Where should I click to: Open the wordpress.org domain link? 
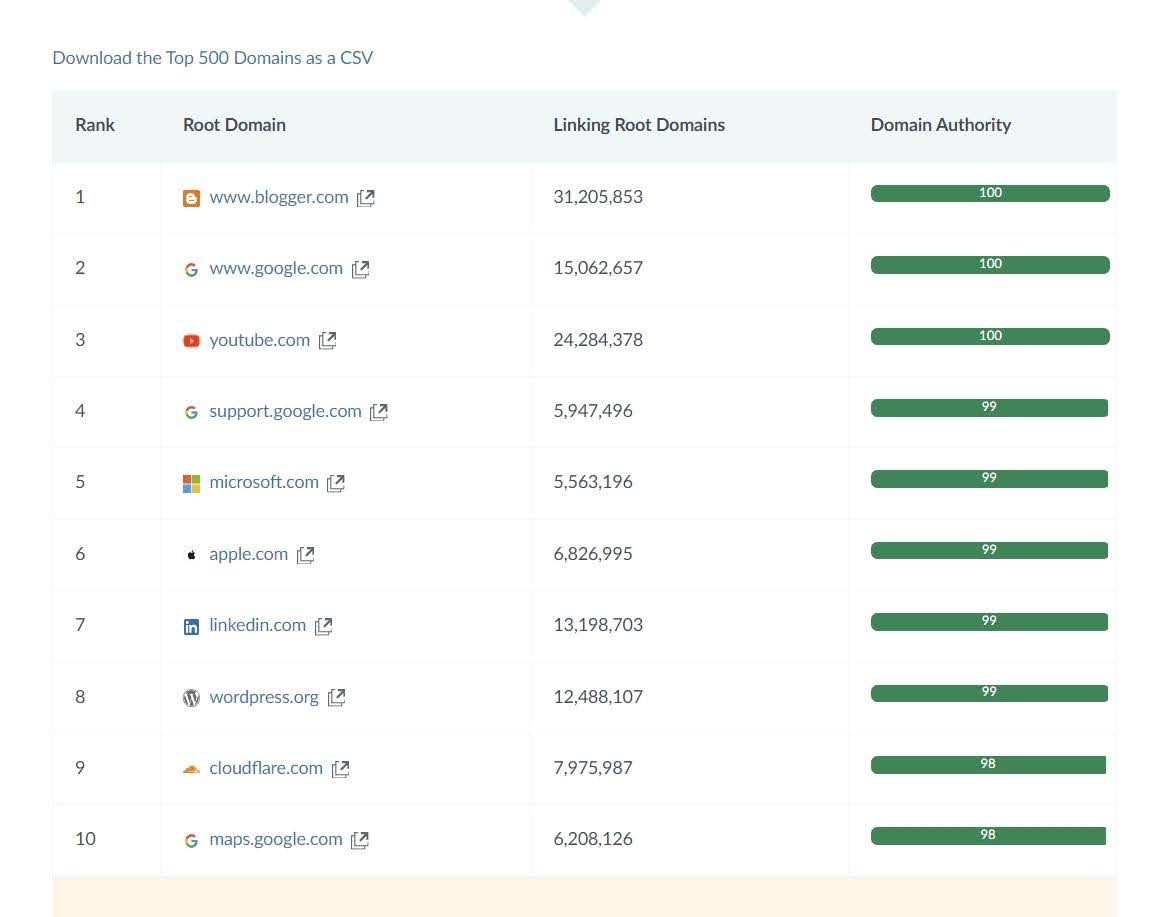coord(264,697)
